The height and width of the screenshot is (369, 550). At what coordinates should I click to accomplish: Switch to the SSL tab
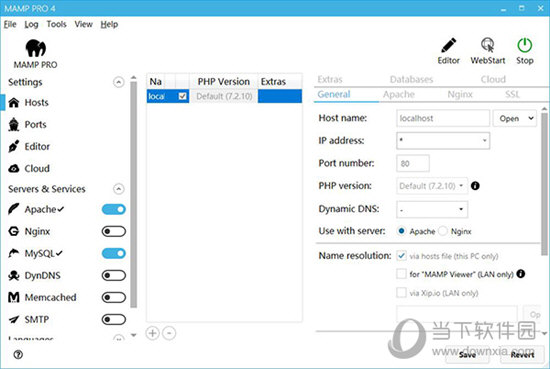coord(512,94)
